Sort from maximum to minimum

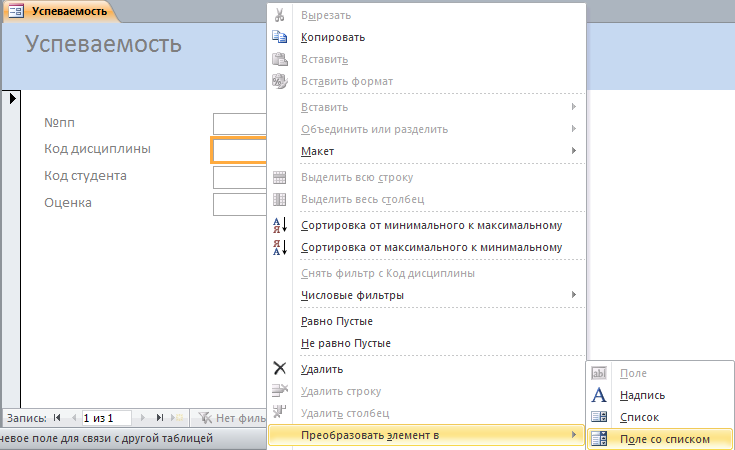[427, 248]
